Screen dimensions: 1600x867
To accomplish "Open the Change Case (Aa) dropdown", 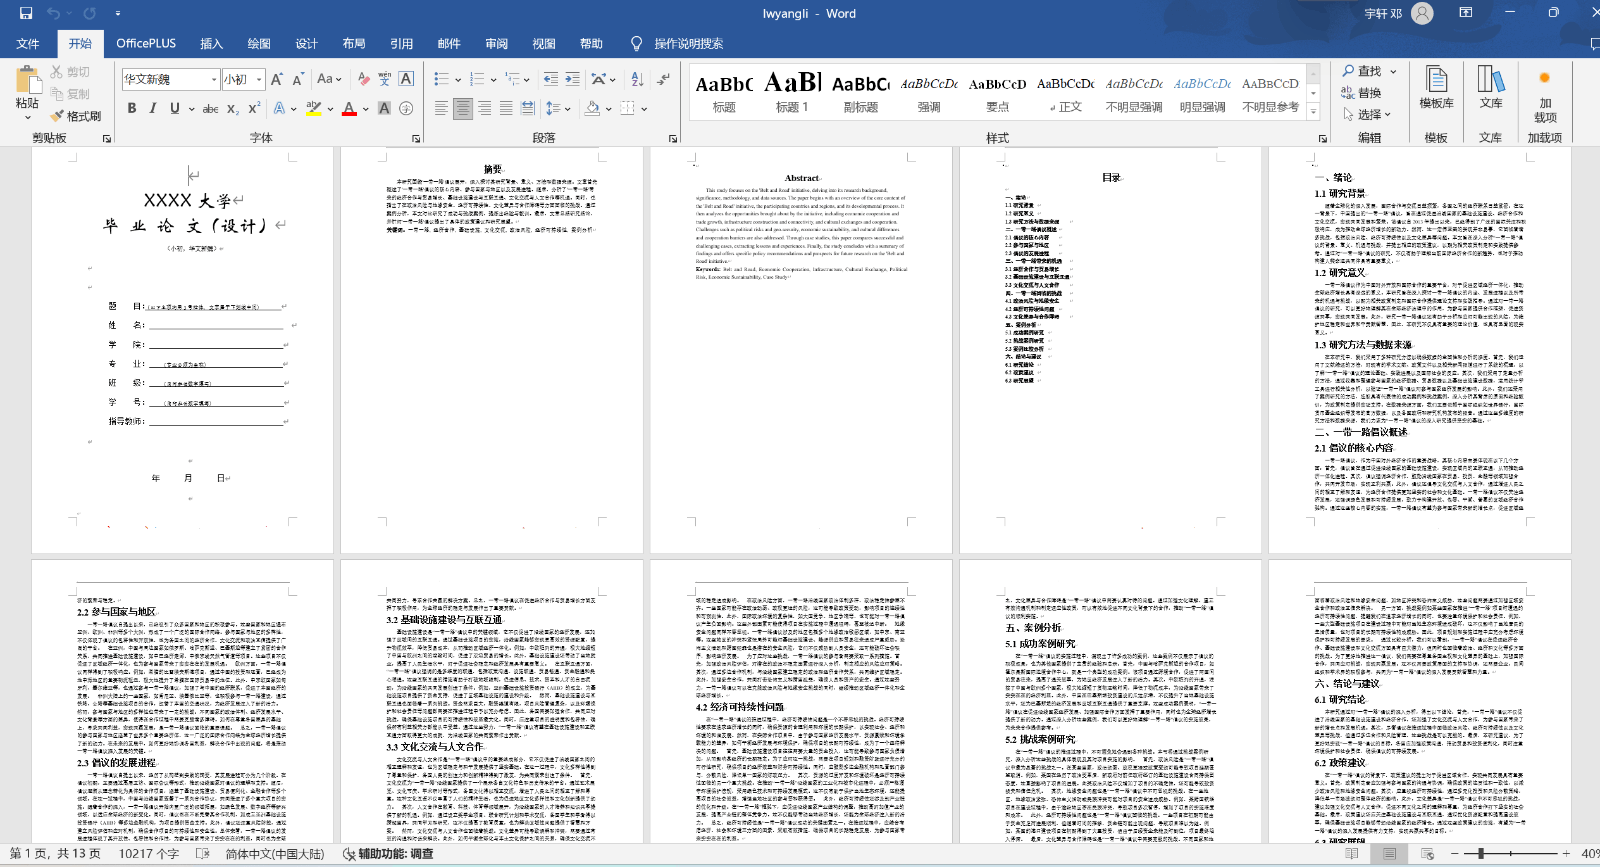I will [329, 79].
